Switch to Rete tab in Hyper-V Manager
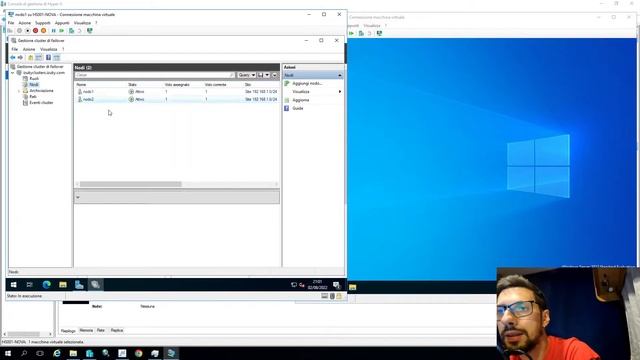640x360 pixels. 101,330
